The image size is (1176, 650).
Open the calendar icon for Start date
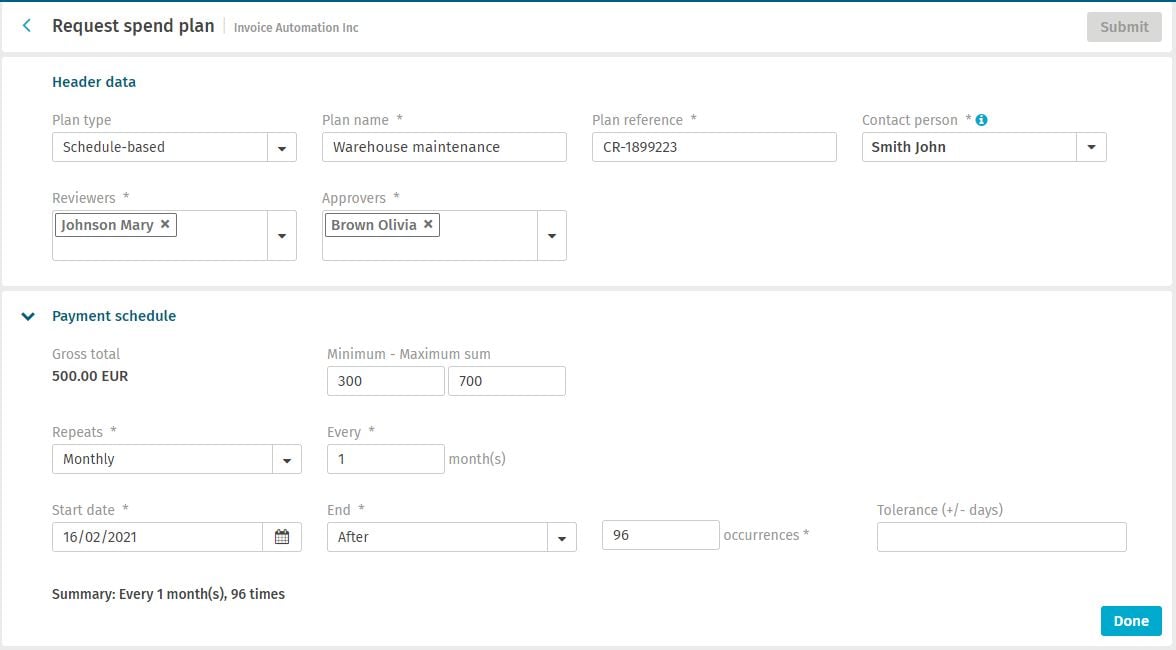pyautogui.click(x=283, y=536)
